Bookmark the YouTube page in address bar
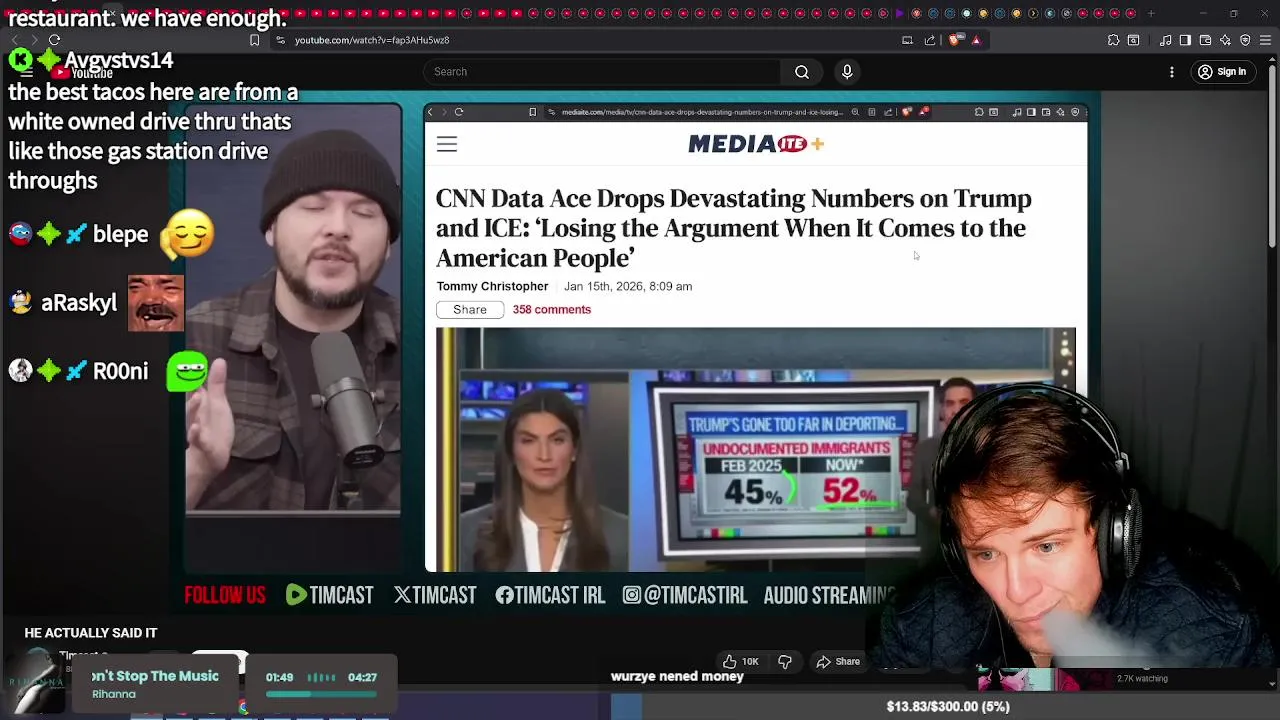Screen dimensions: 1280x720 254,40
